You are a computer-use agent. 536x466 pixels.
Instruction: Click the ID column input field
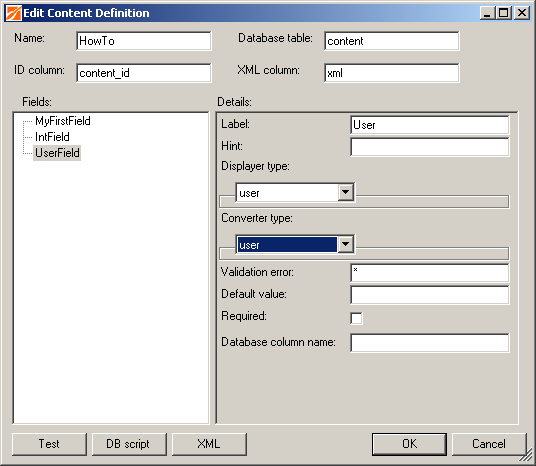[x=144, y=73]
